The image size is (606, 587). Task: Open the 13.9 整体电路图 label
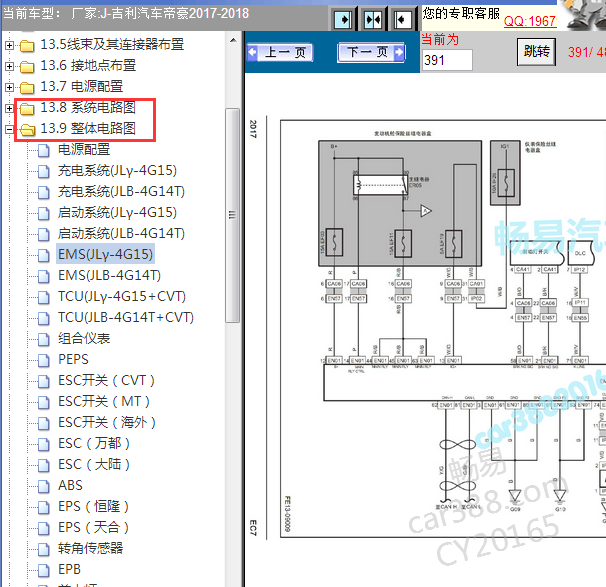[88, 128]
